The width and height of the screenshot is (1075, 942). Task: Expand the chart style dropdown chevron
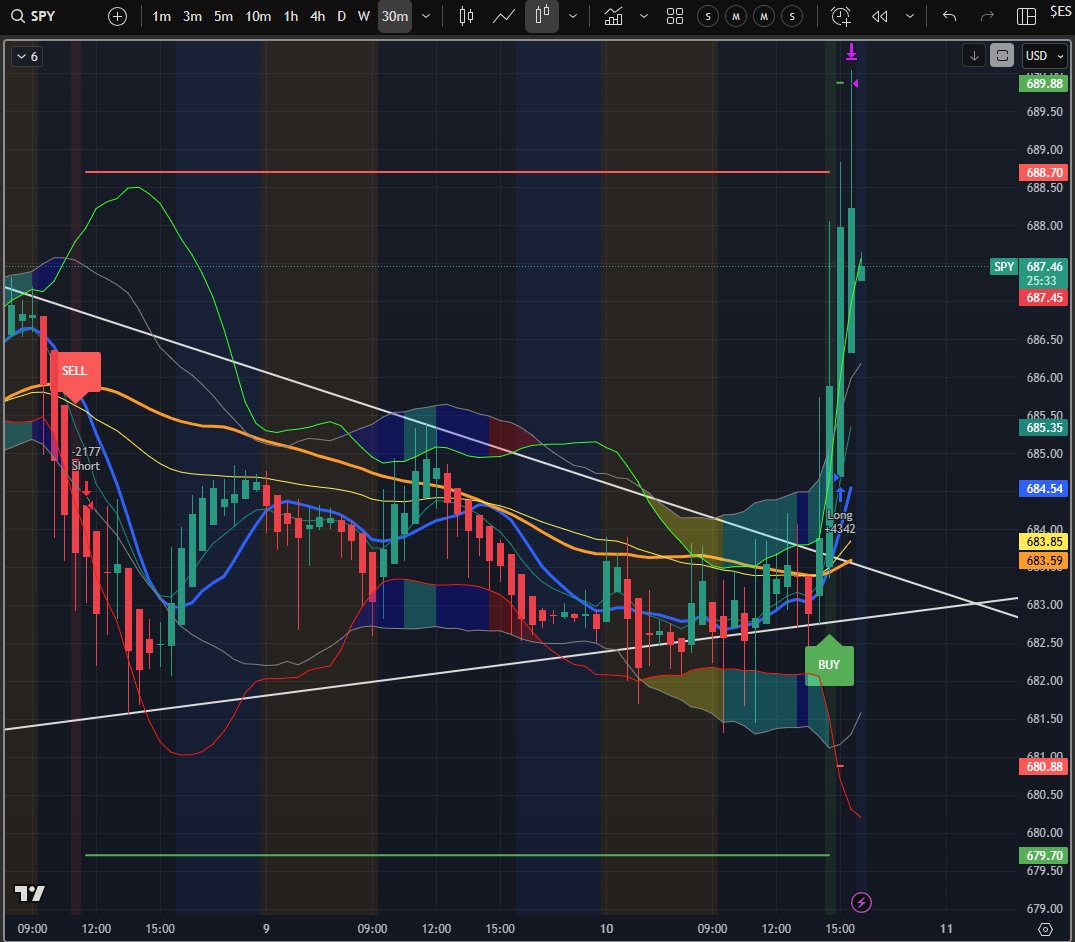click(573, 16)
